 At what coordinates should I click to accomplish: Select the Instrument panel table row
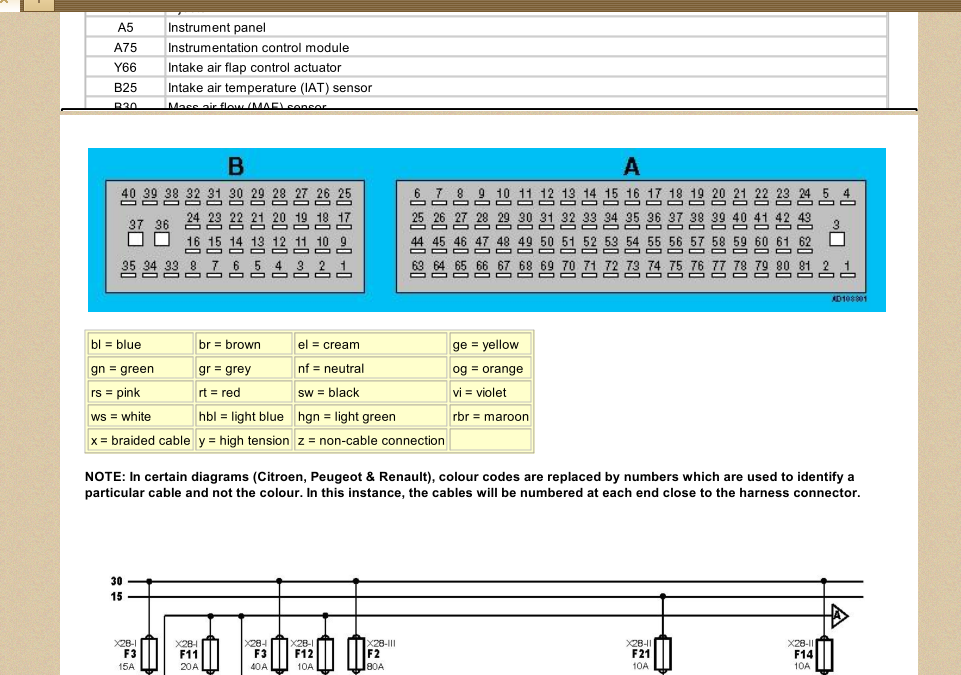[487, 27]
